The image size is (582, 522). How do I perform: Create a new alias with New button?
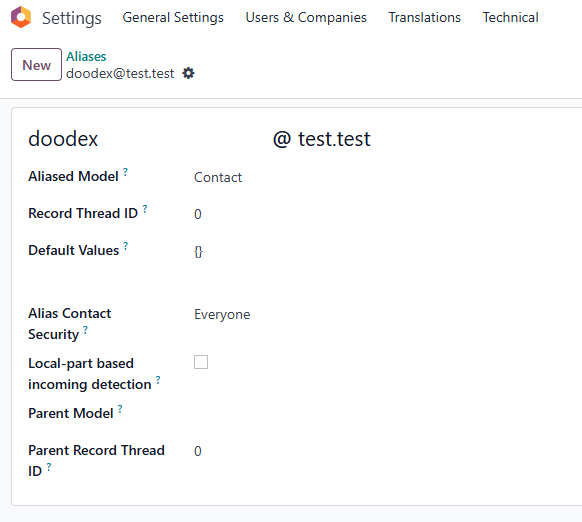[36, 65]
